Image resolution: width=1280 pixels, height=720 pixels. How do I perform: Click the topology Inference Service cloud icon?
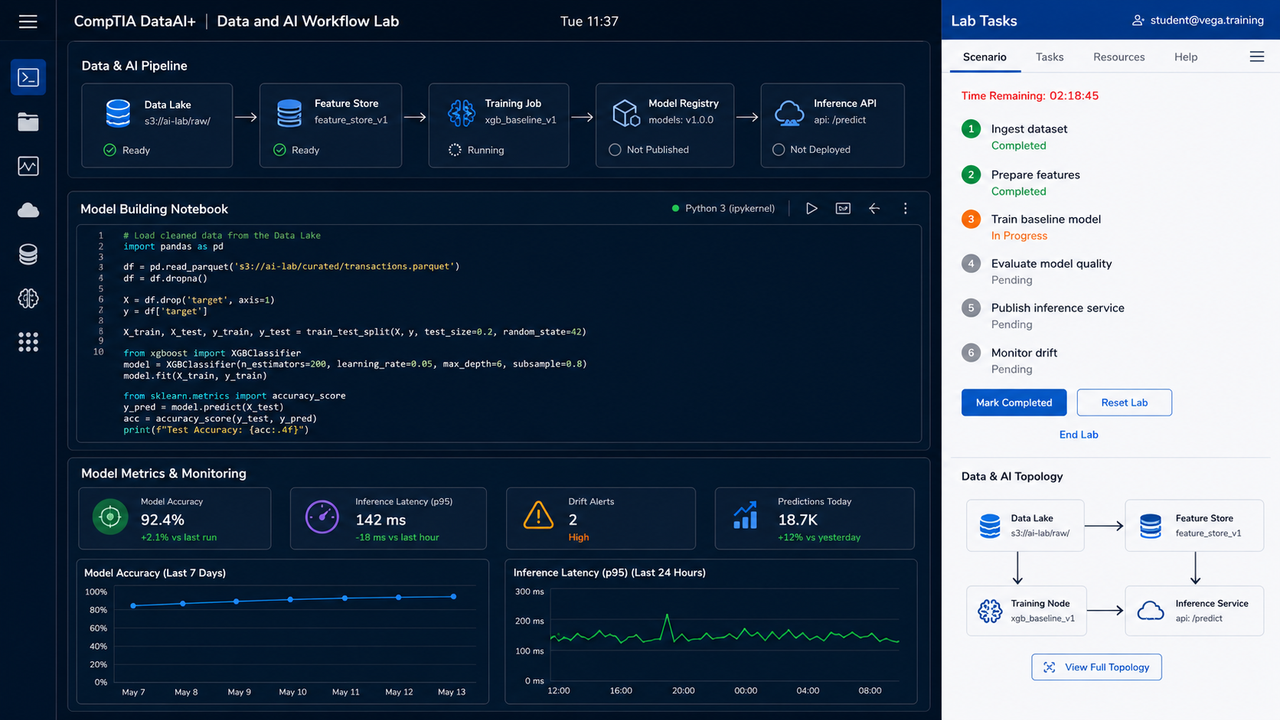(1151, 610)
